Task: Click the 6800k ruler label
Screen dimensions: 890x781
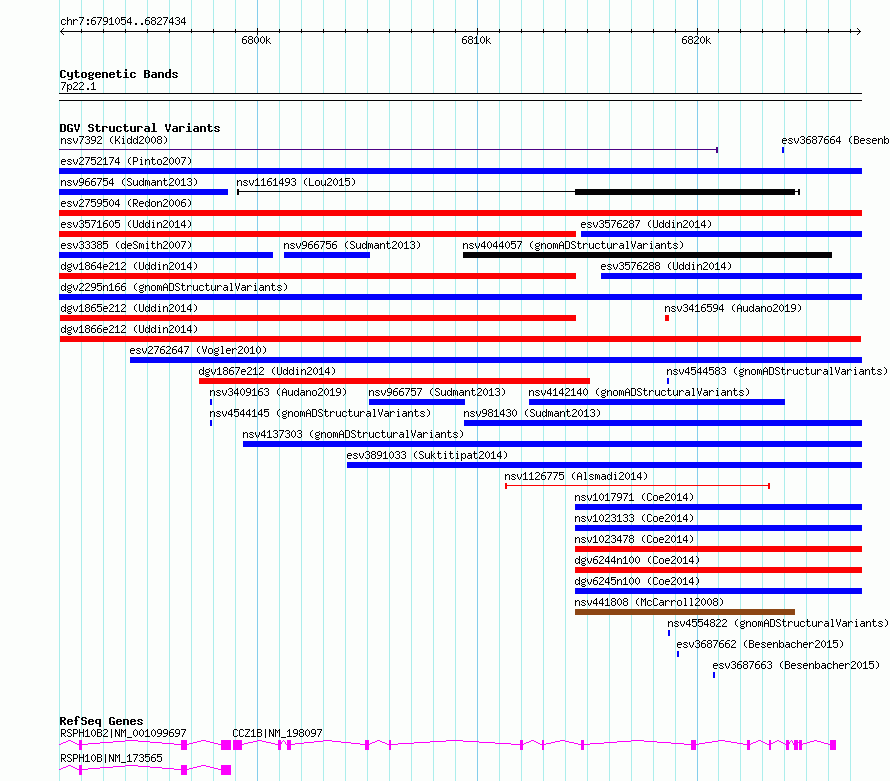Action: [256, 40]
